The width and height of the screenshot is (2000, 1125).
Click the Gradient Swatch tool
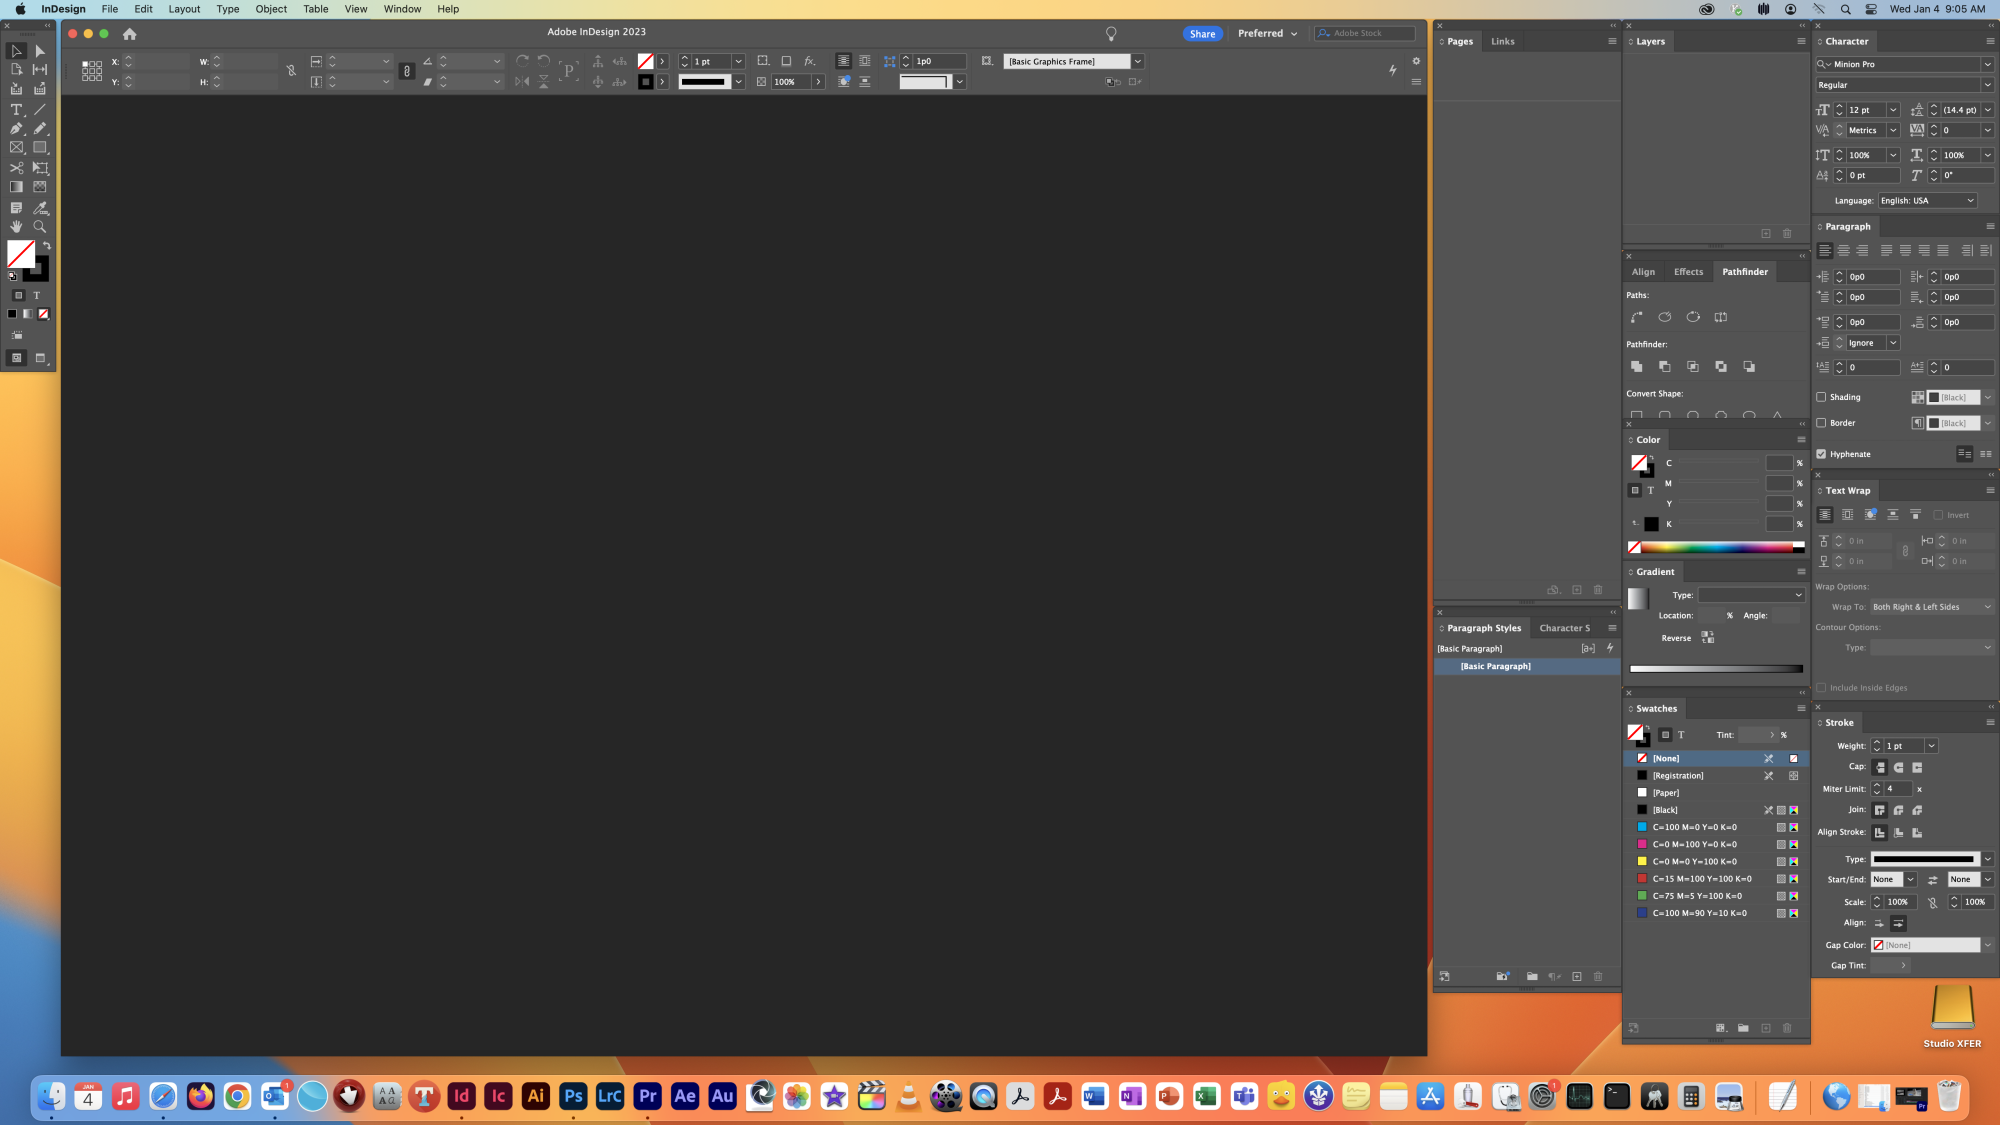16,187
